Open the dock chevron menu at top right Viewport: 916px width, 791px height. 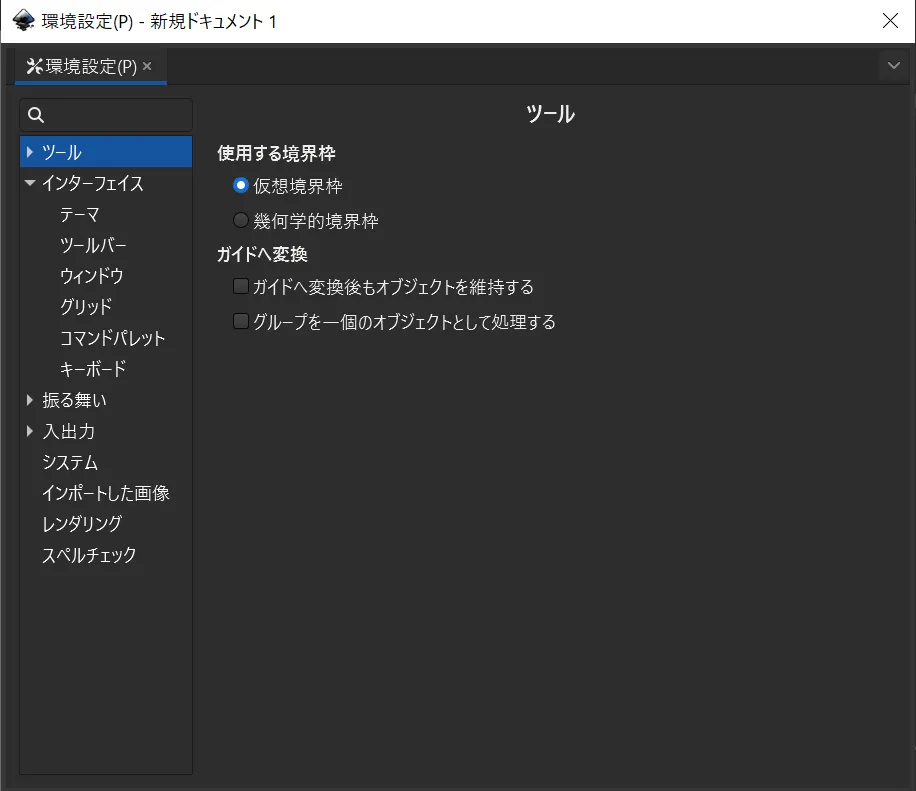click(x=893, y=65)
